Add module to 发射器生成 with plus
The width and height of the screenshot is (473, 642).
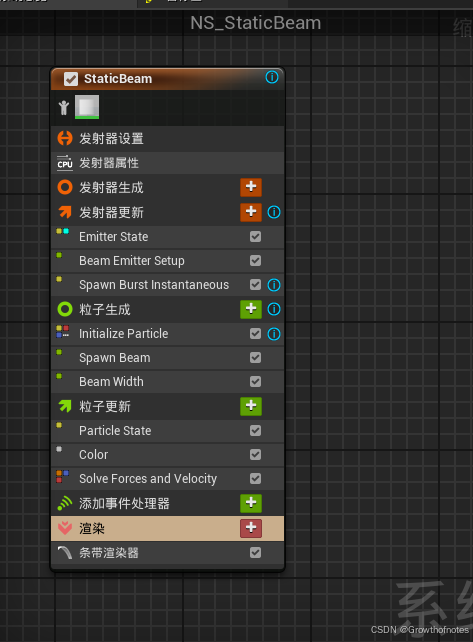click(x=251, y=187)
